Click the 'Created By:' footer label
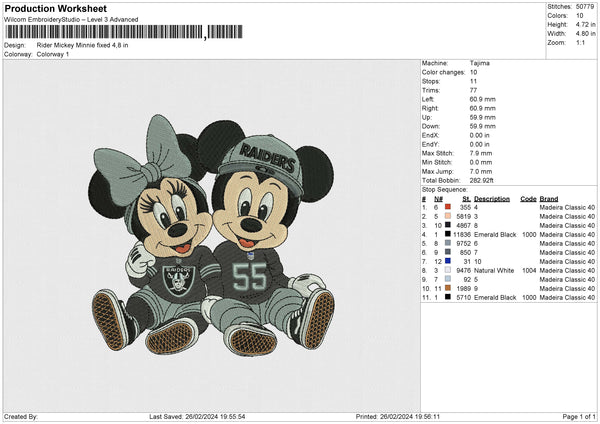 [21, 416]
